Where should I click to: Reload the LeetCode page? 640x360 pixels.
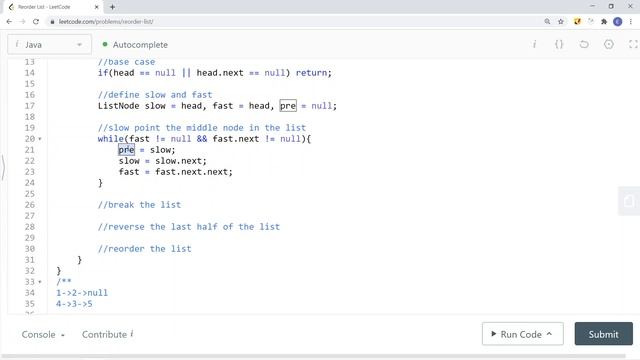tap(36, 22)
